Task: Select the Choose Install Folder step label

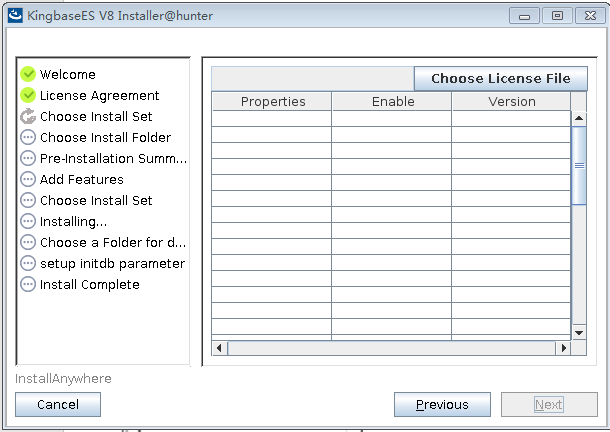Action: [x=105, y=137]
